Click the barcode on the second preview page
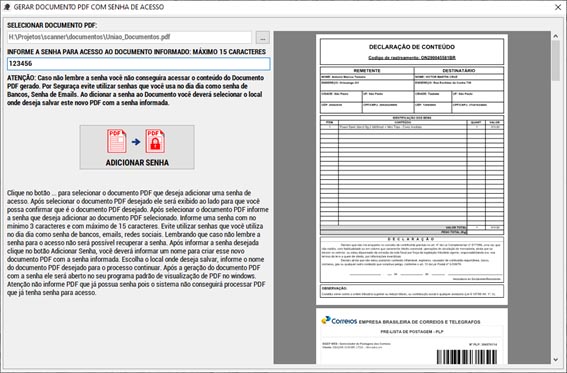Viewport: 567px width, 373px height. point(466,357)
